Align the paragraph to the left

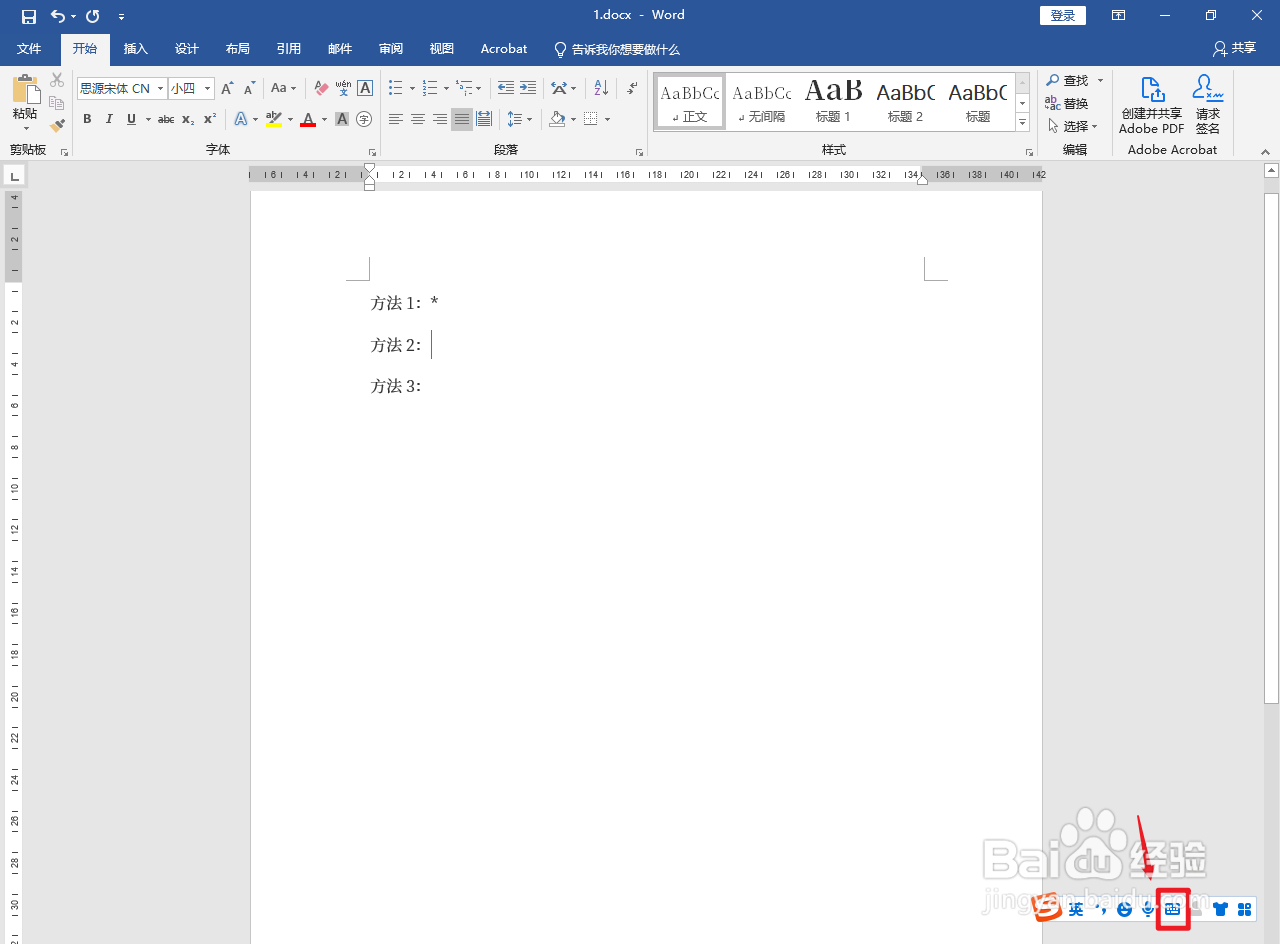click(x=396, y=119)
